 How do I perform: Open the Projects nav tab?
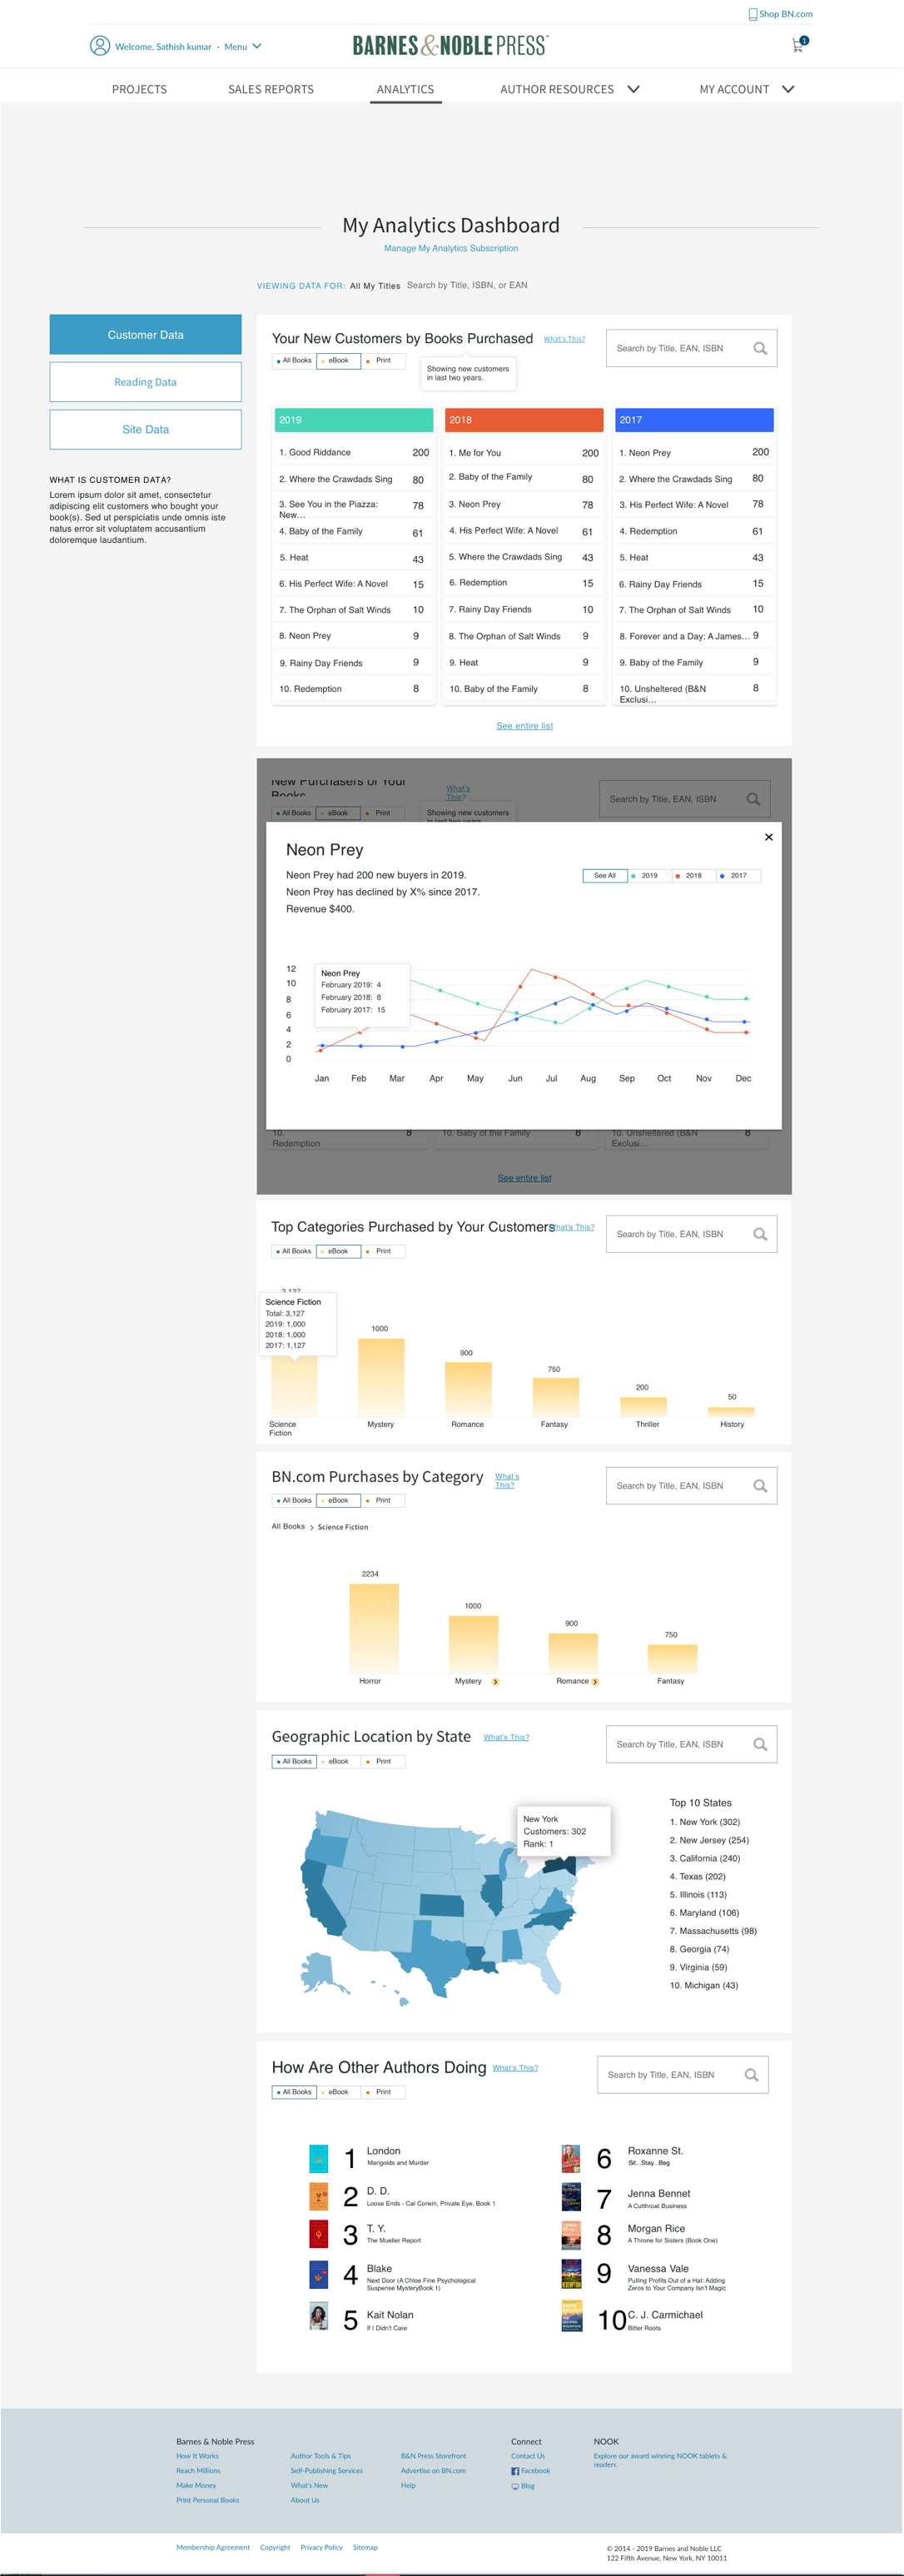click(139, 90)
